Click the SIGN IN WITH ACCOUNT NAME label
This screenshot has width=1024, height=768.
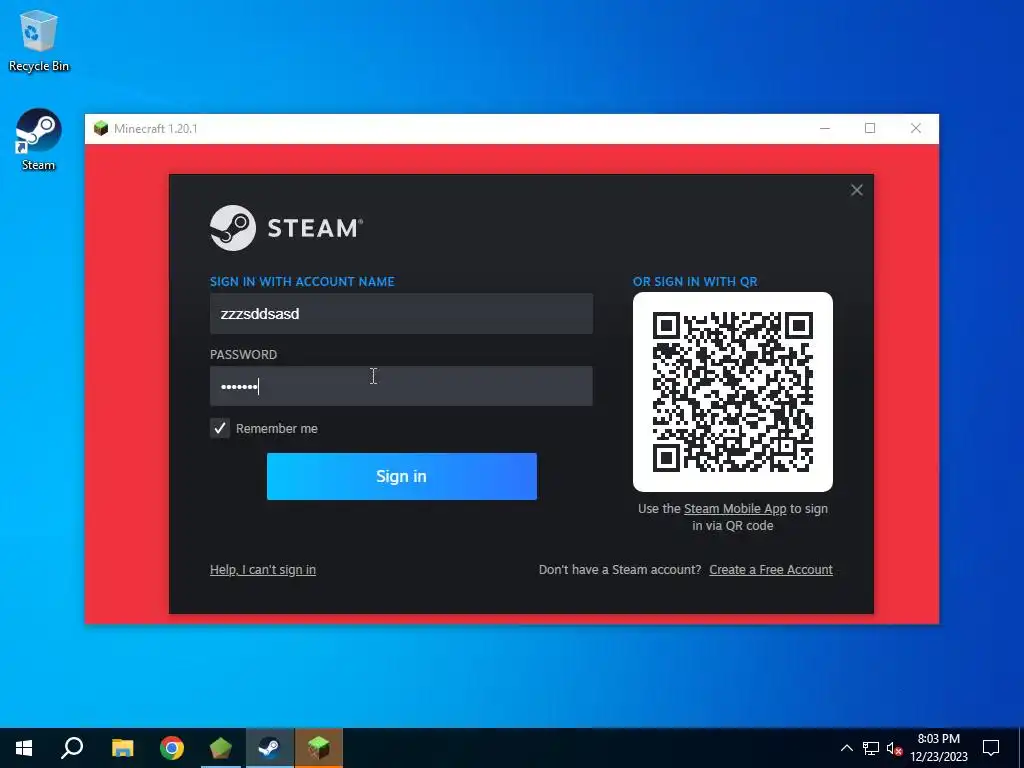click(302, 281)
